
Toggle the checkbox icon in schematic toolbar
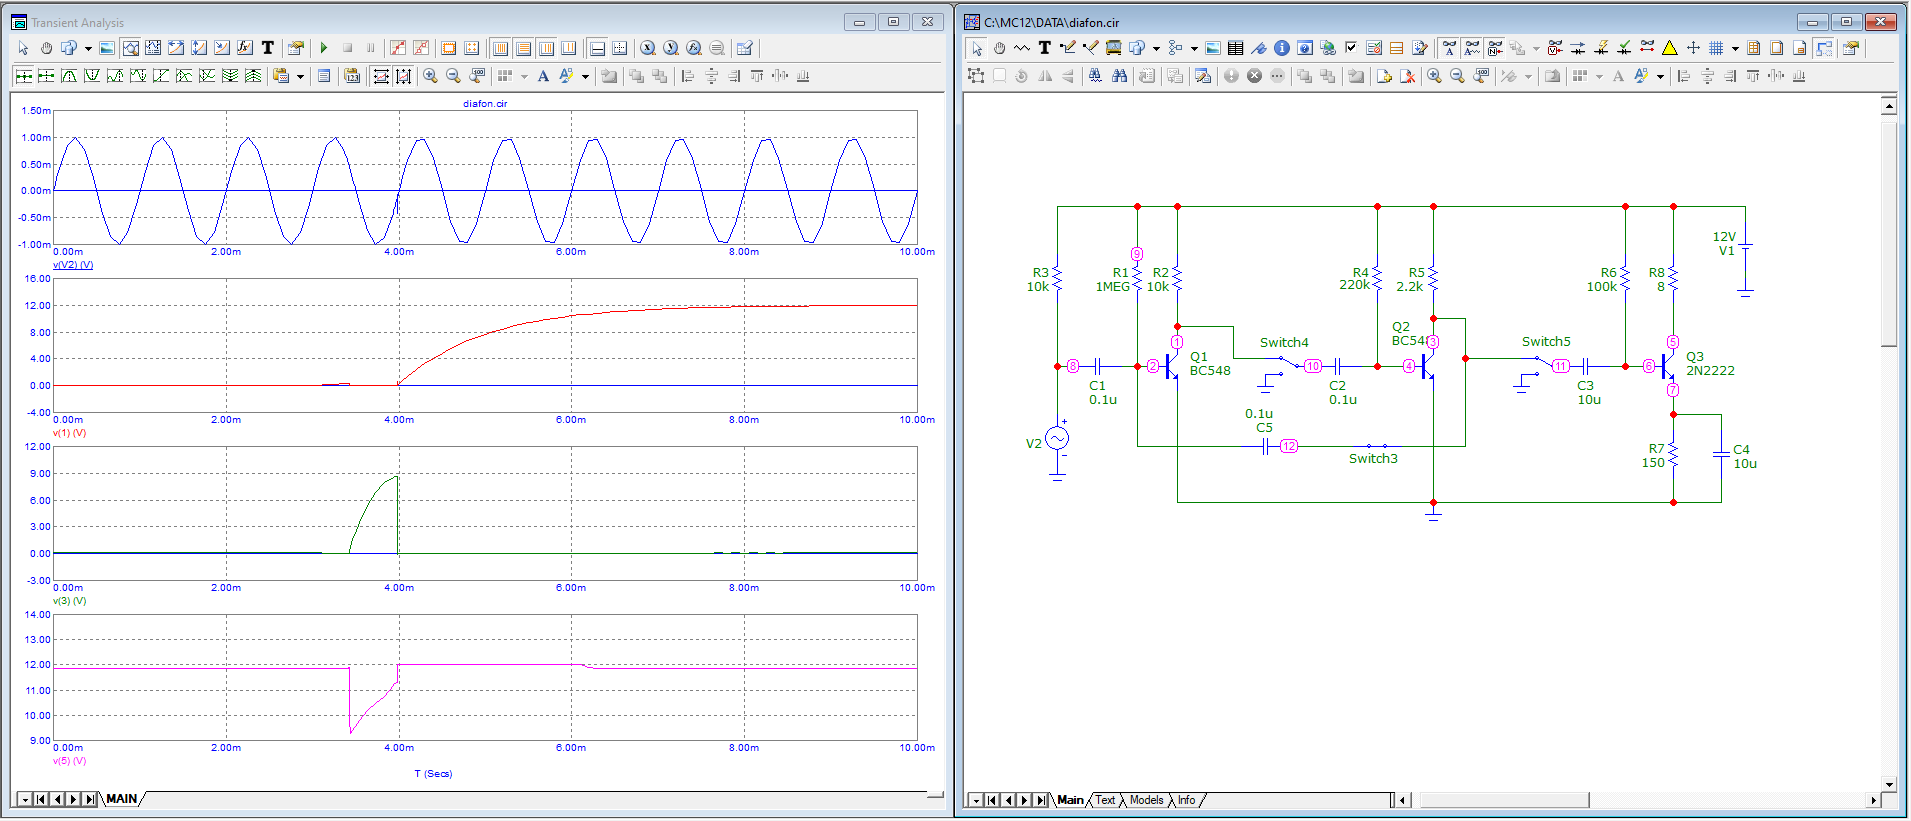click(x=1350, y=48)
